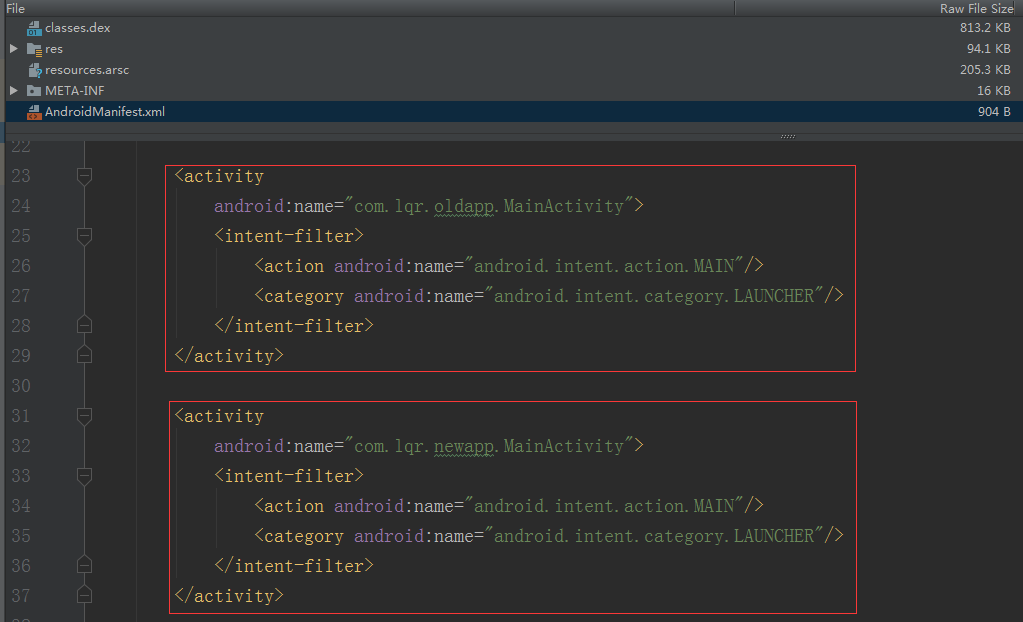Image resolution: width=1023 pixels, height=622 pixels.
Task: Expand the META-INF folder arrow
Action: point(13,91)
